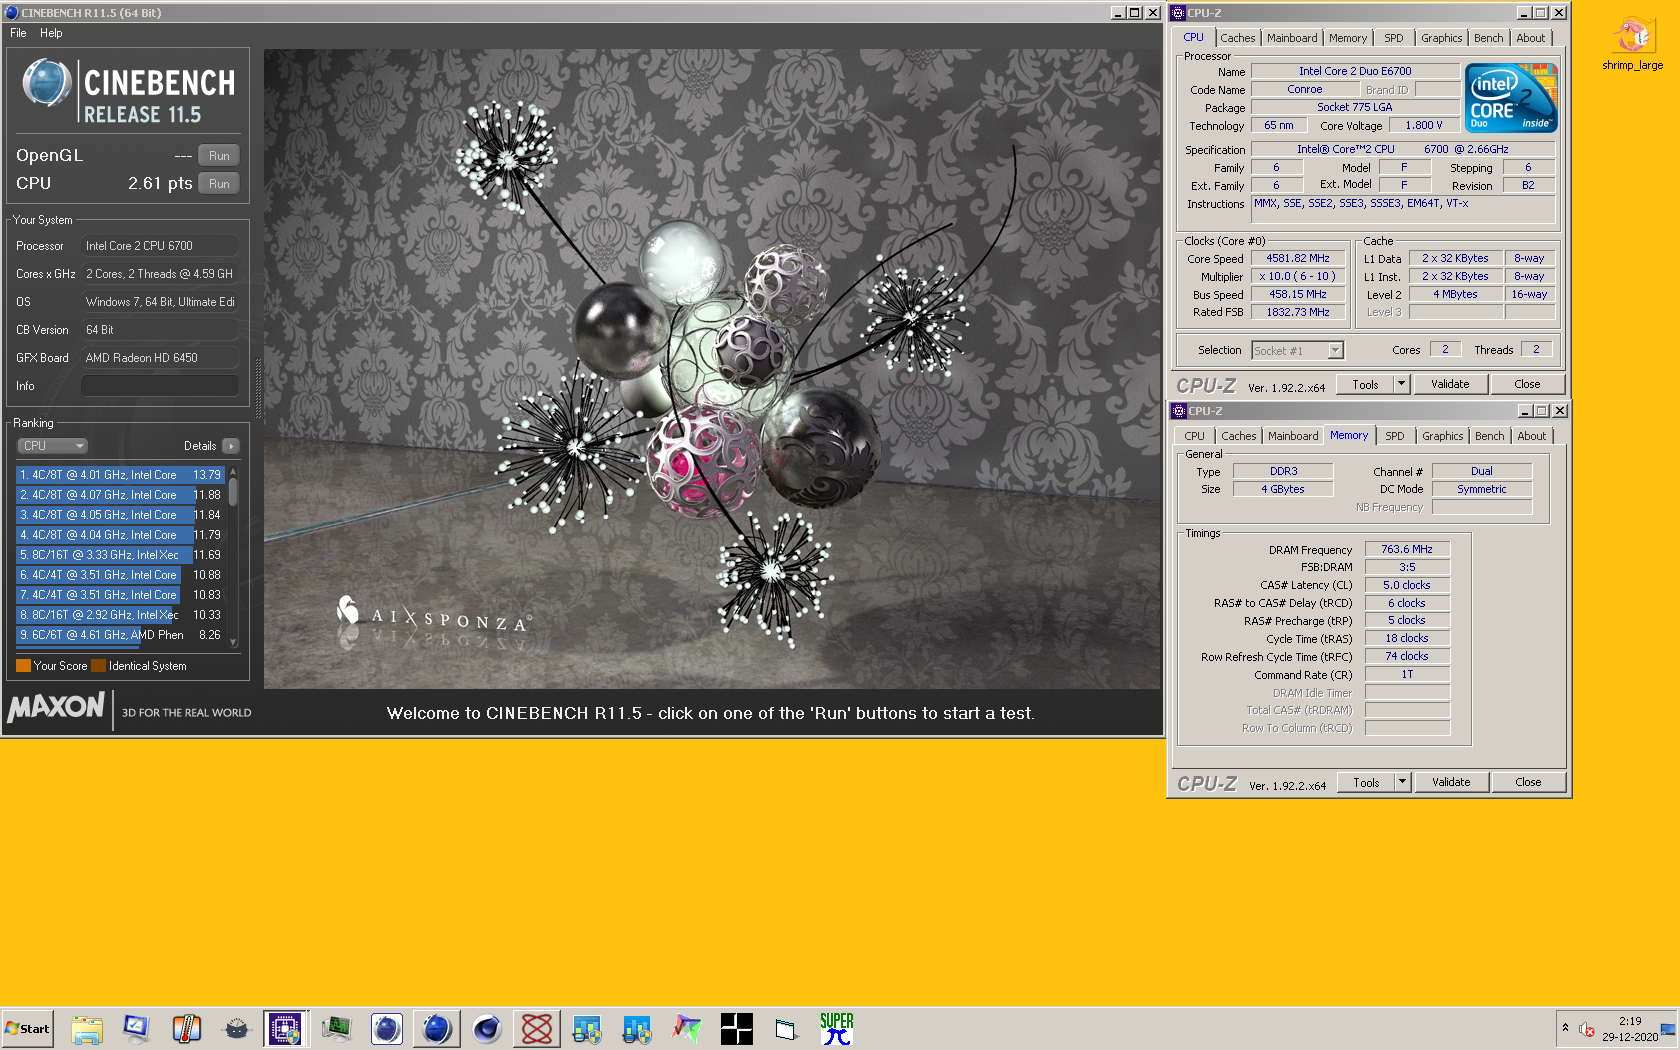The image size is (1680, 1050).
Task: Open Windows Explorer folder from taskbar
Action: coord(87,1029)
